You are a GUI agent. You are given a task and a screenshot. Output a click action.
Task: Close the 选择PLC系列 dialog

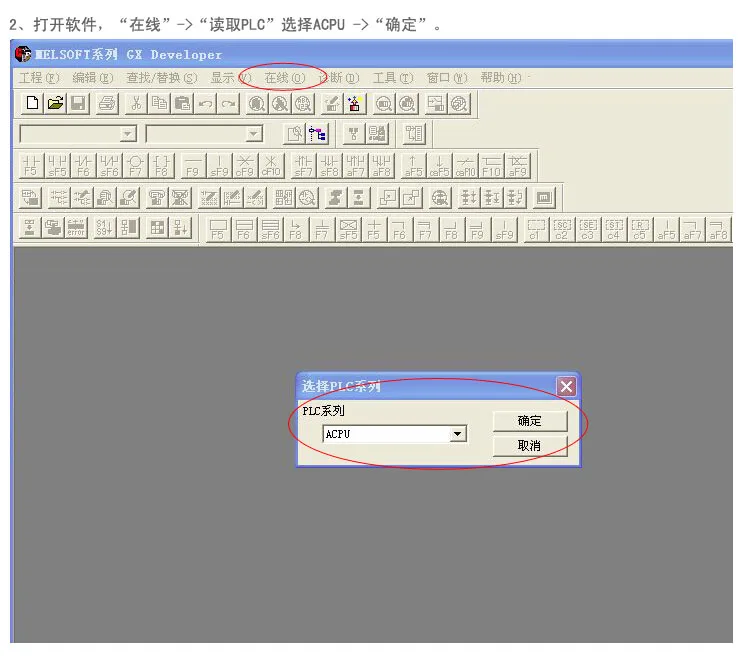566,386
